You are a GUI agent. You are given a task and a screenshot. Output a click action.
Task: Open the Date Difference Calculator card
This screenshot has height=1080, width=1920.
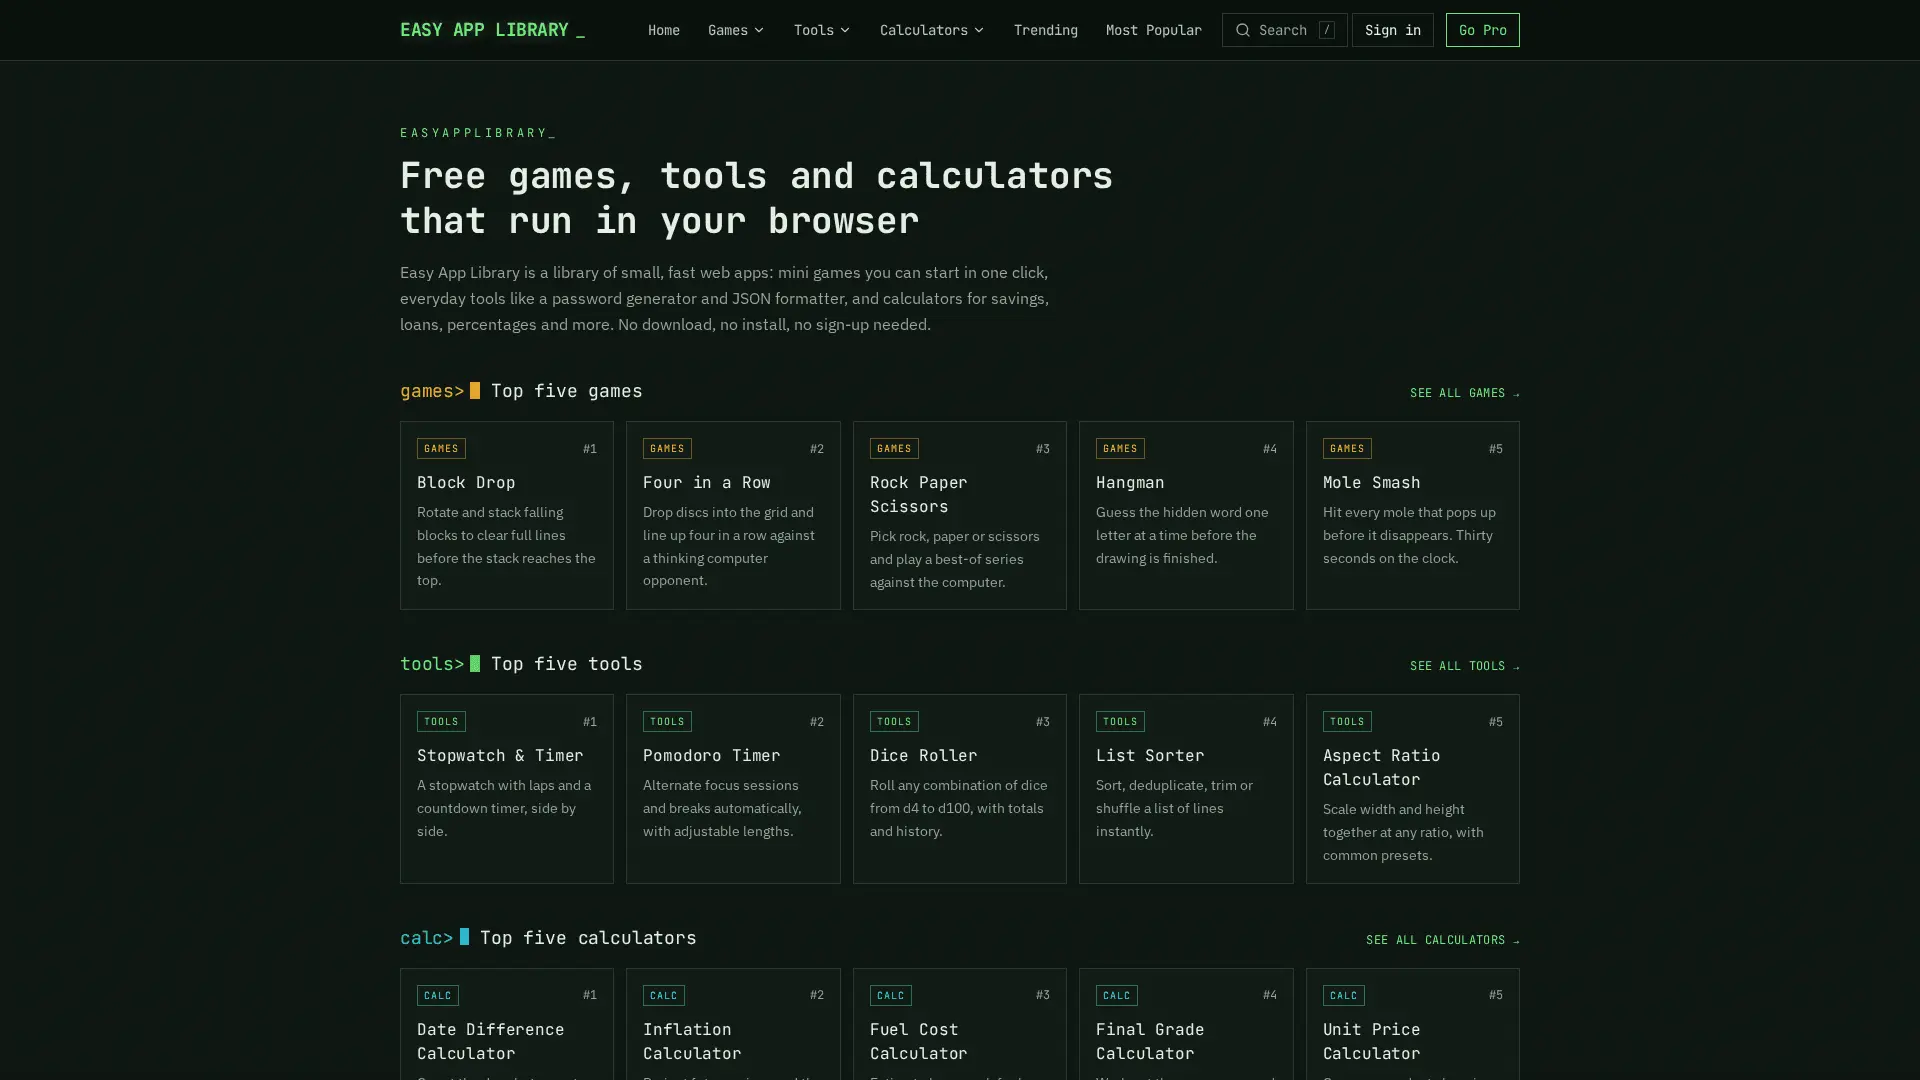[x=506, y=1024]
